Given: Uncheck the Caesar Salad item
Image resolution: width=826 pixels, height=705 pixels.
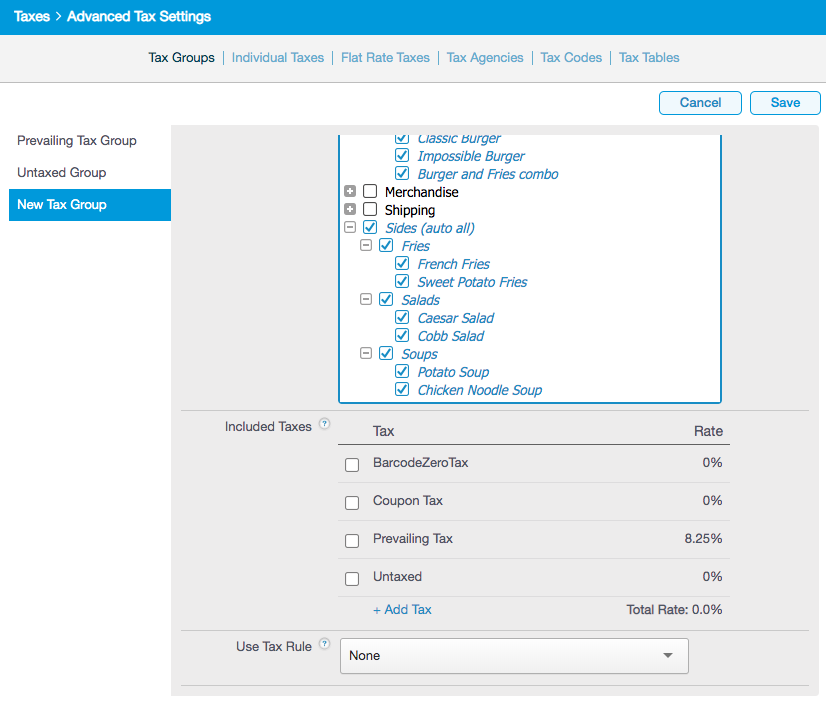Looking at the screenshot, I should click(x=402, y=318).
